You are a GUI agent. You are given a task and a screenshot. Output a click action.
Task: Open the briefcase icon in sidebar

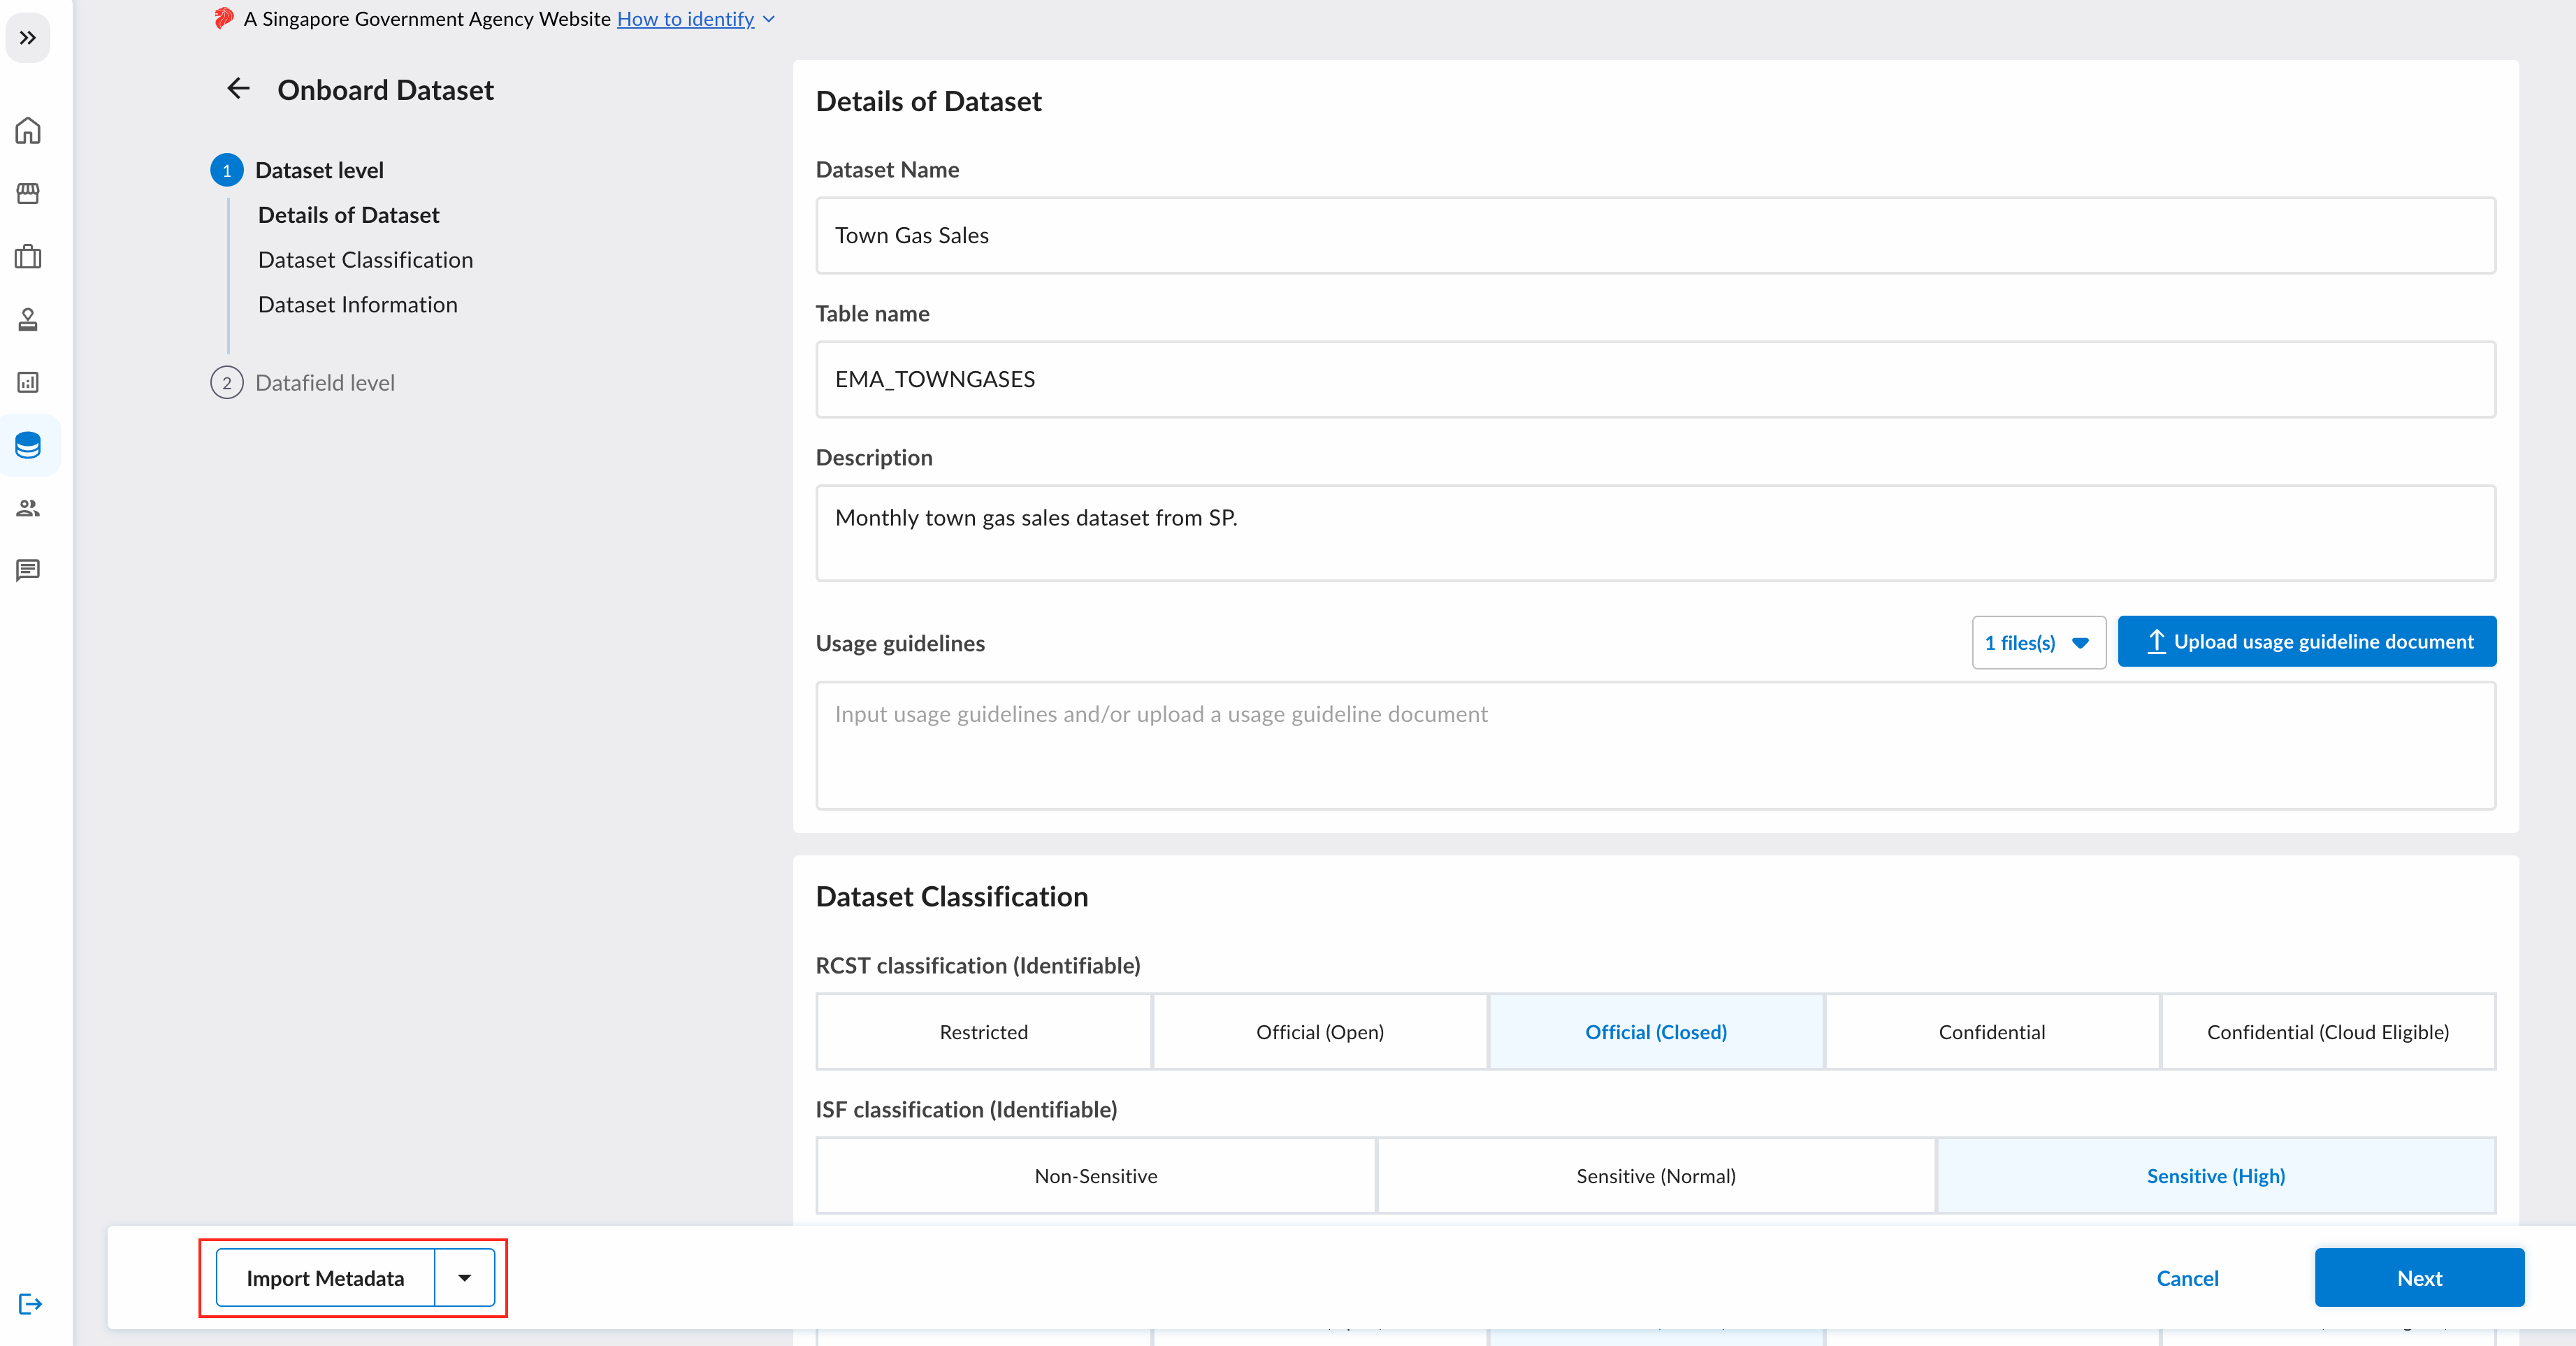coord(28,257)
